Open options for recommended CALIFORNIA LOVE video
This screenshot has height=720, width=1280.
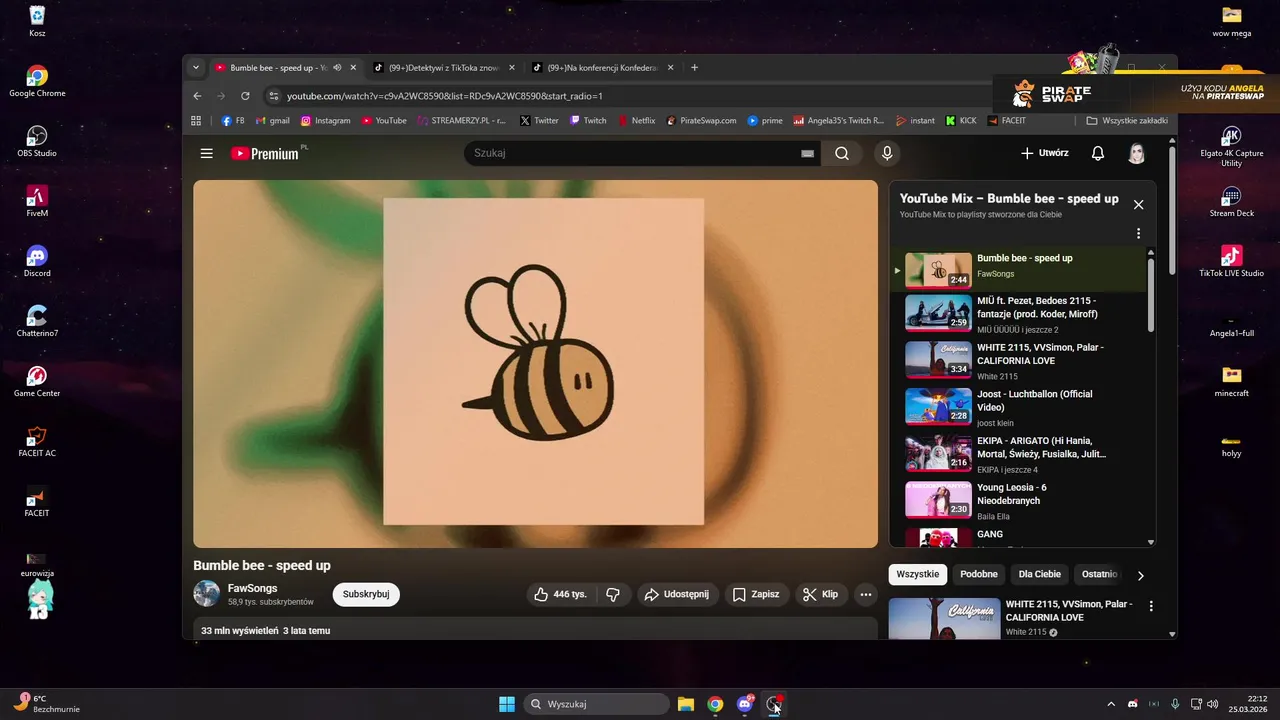coord(1151,606)
